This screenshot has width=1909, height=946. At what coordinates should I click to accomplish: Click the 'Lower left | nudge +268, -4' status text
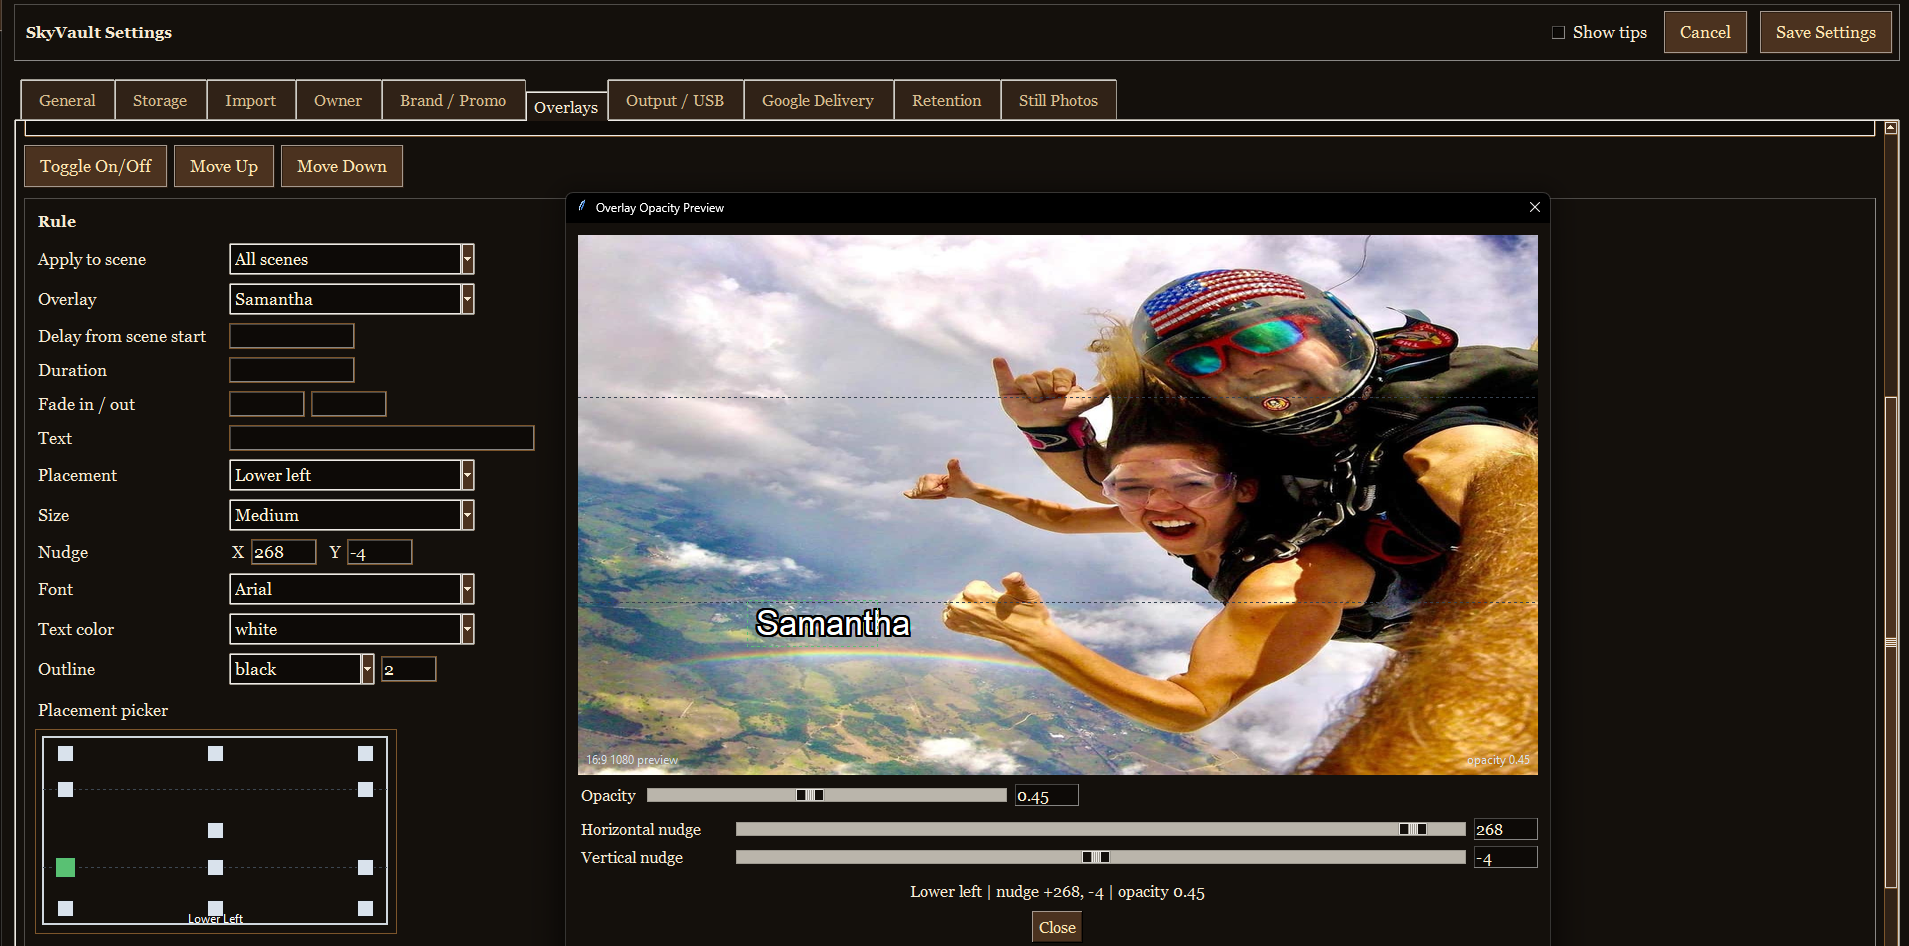click(x=1057, y=892)
